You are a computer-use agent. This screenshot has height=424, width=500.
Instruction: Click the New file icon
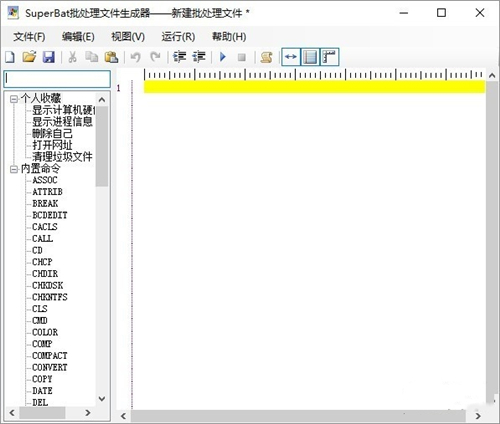click(x=10, y=57)
